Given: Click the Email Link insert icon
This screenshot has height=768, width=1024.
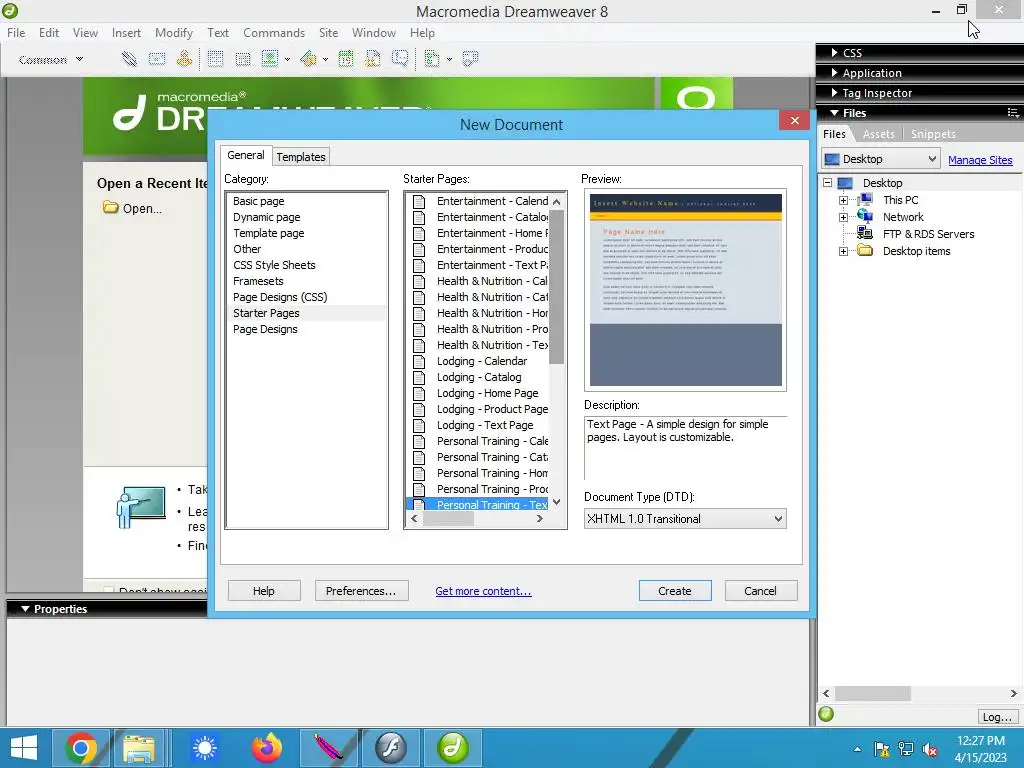Looking at the screenshot, I should [x=157, y=59].
